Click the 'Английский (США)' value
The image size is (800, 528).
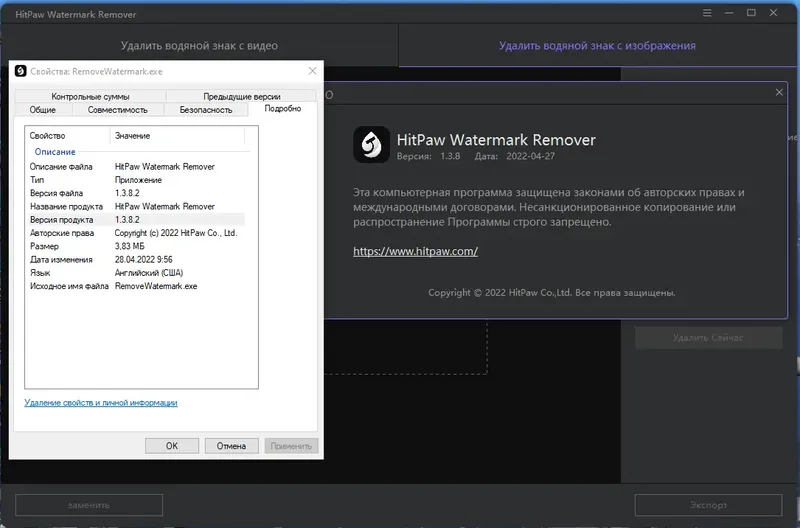[149, 273]
